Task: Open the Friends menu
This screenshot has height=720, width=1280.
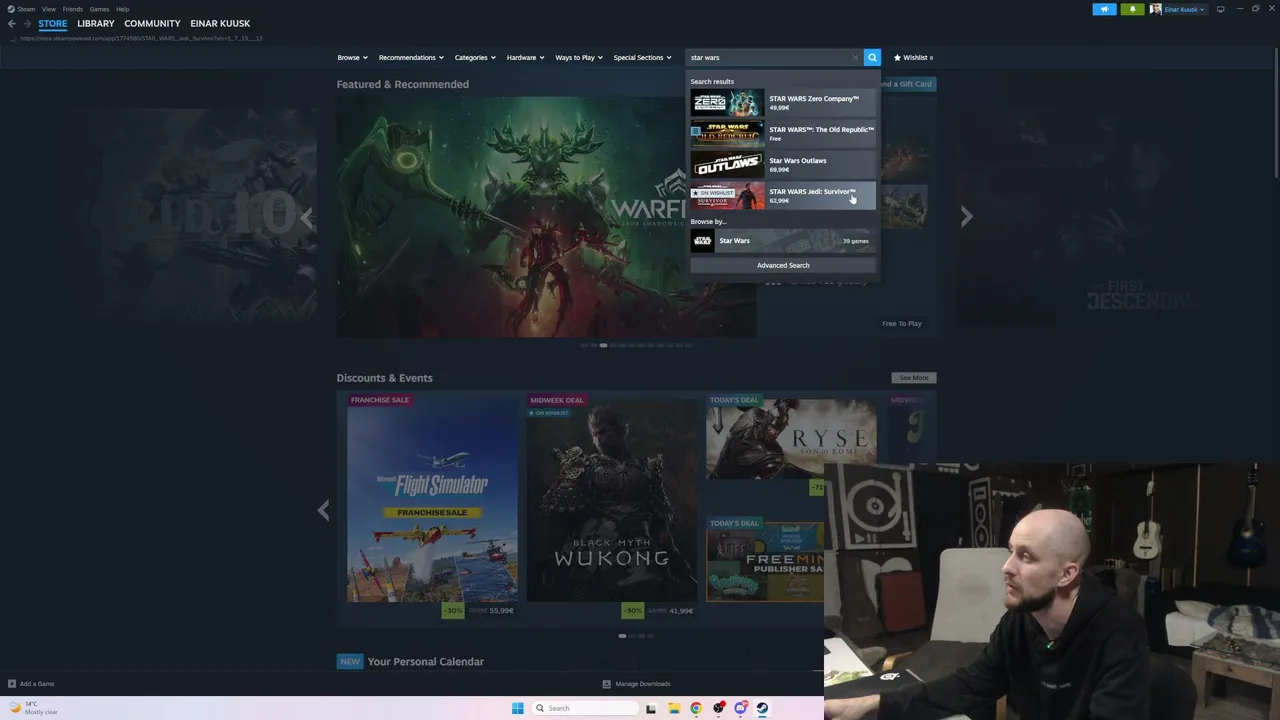Action: pyautogui.click(x=73, y=9)
